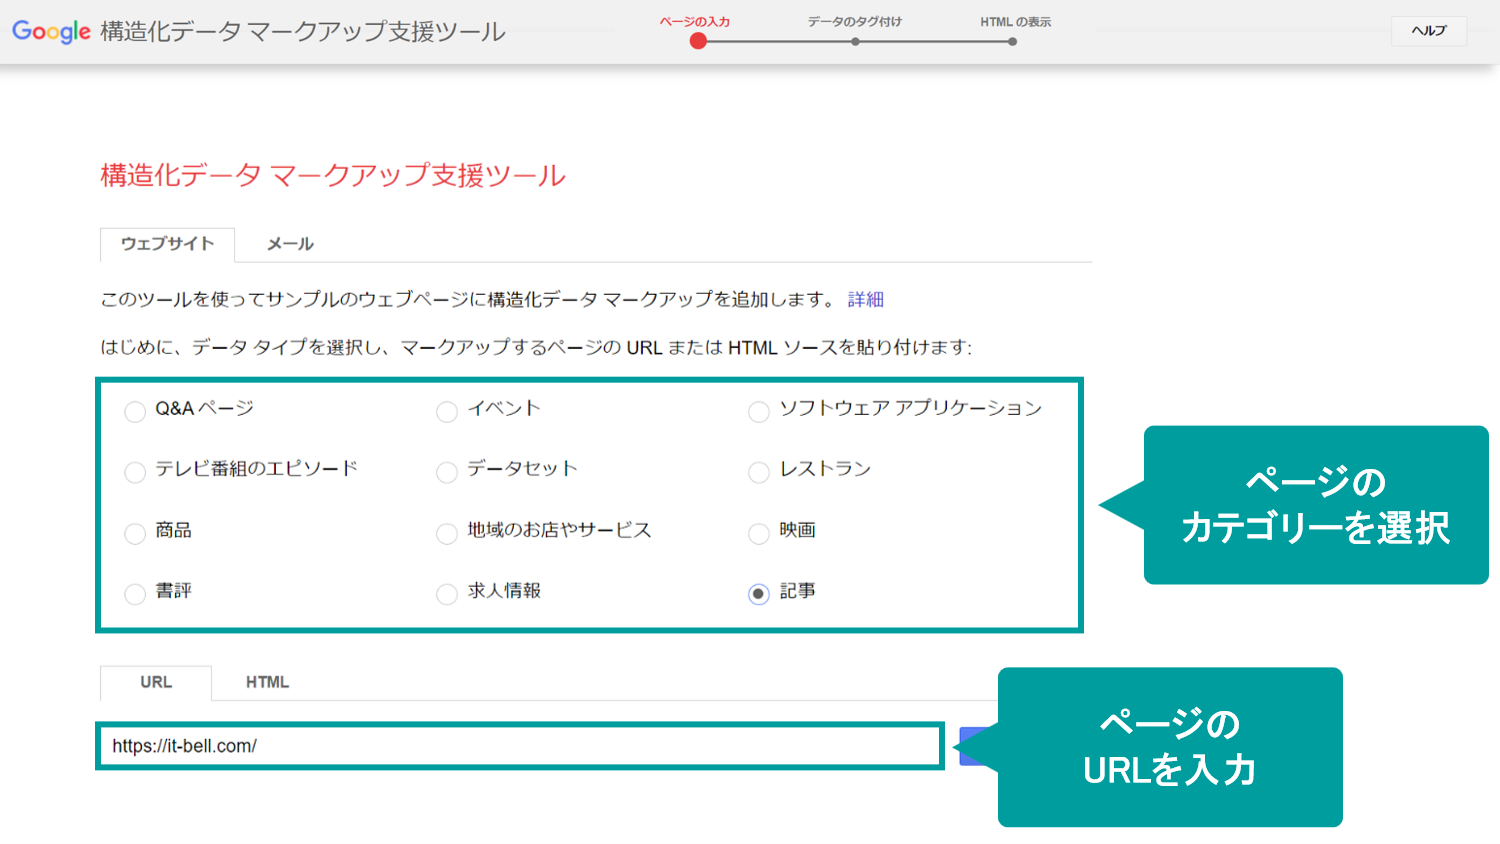This screenshot has width=1500, height=844.
Task: Open the URL input tab
Action: coord(156,682)
